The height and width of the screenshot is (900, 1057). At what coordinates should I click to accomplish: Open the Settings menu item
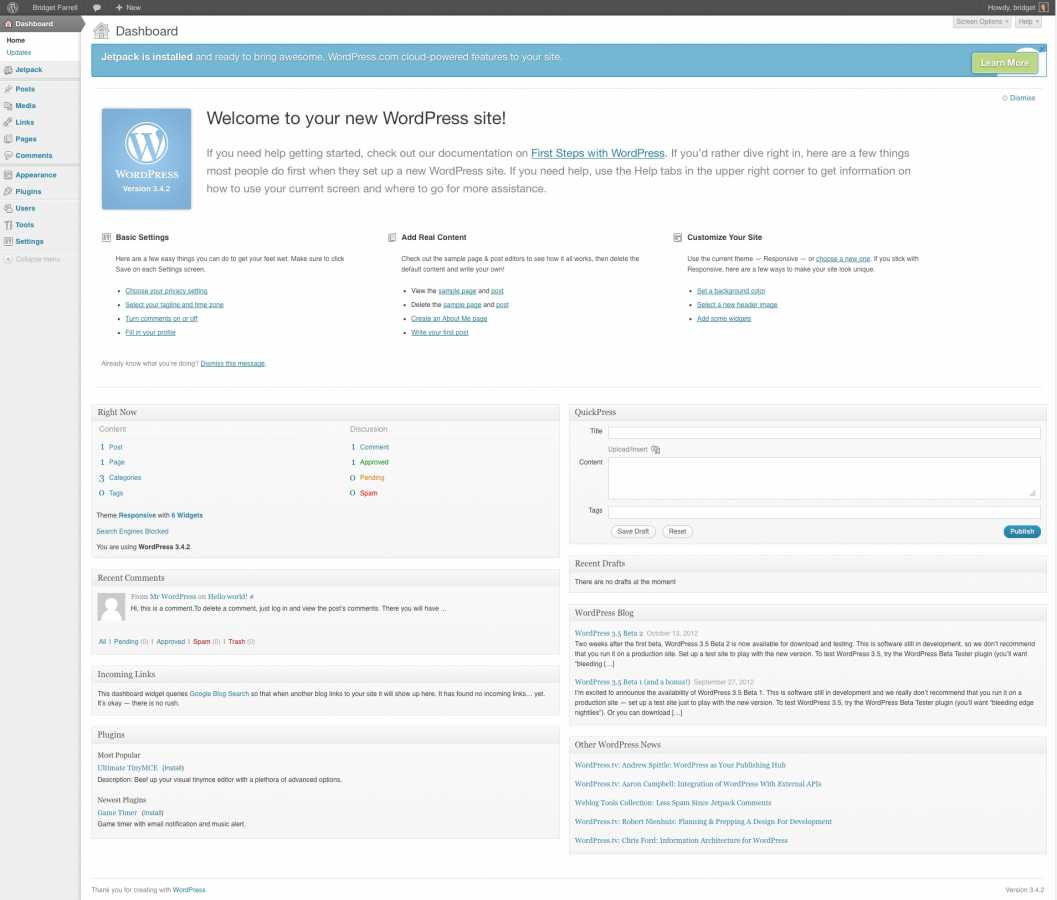click(x=29, y=241)
